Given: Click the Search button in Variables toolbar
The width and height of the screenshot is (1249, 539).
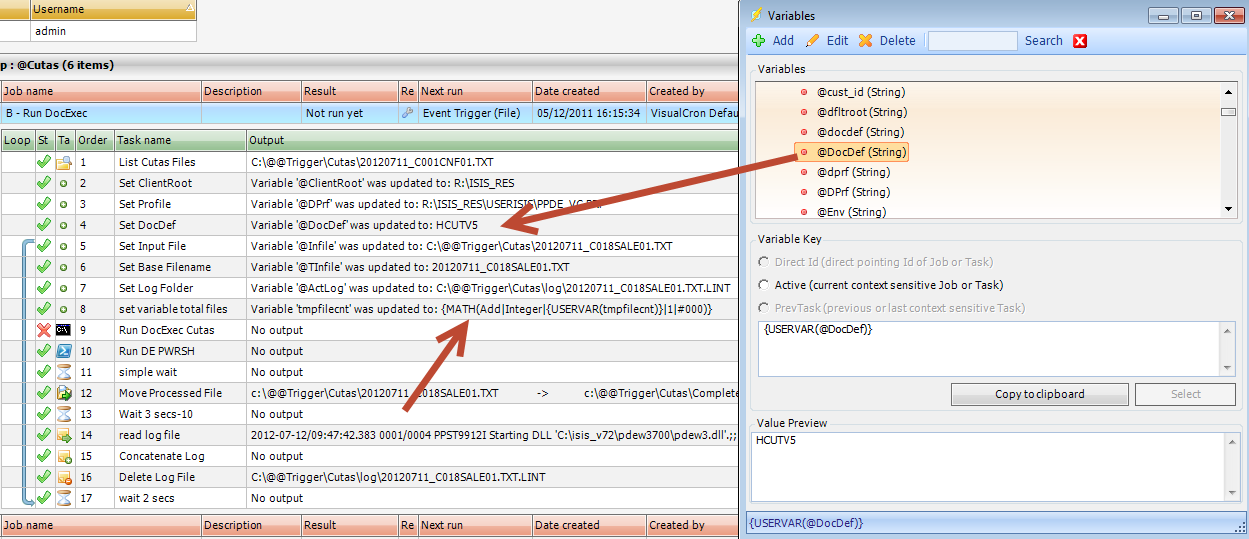Looking at the screenshot, I should (x=1043, y=41).
